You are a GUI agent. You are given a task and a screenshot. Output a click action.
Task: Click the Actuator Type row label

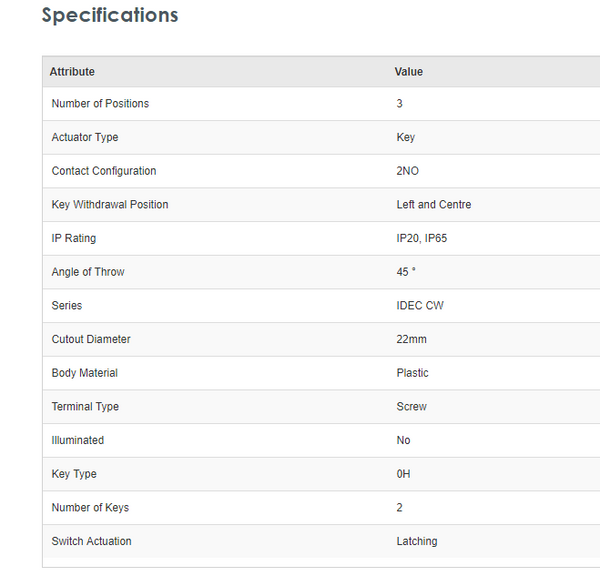click(85, 137)
